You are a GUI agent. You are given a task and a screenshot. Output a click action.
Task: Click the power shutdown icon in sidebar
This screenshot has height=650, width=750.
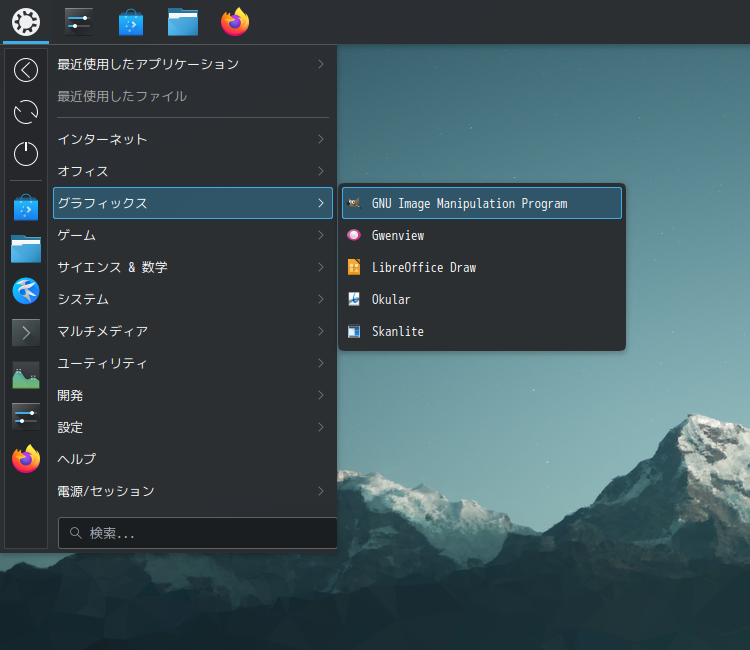(26, 154)
